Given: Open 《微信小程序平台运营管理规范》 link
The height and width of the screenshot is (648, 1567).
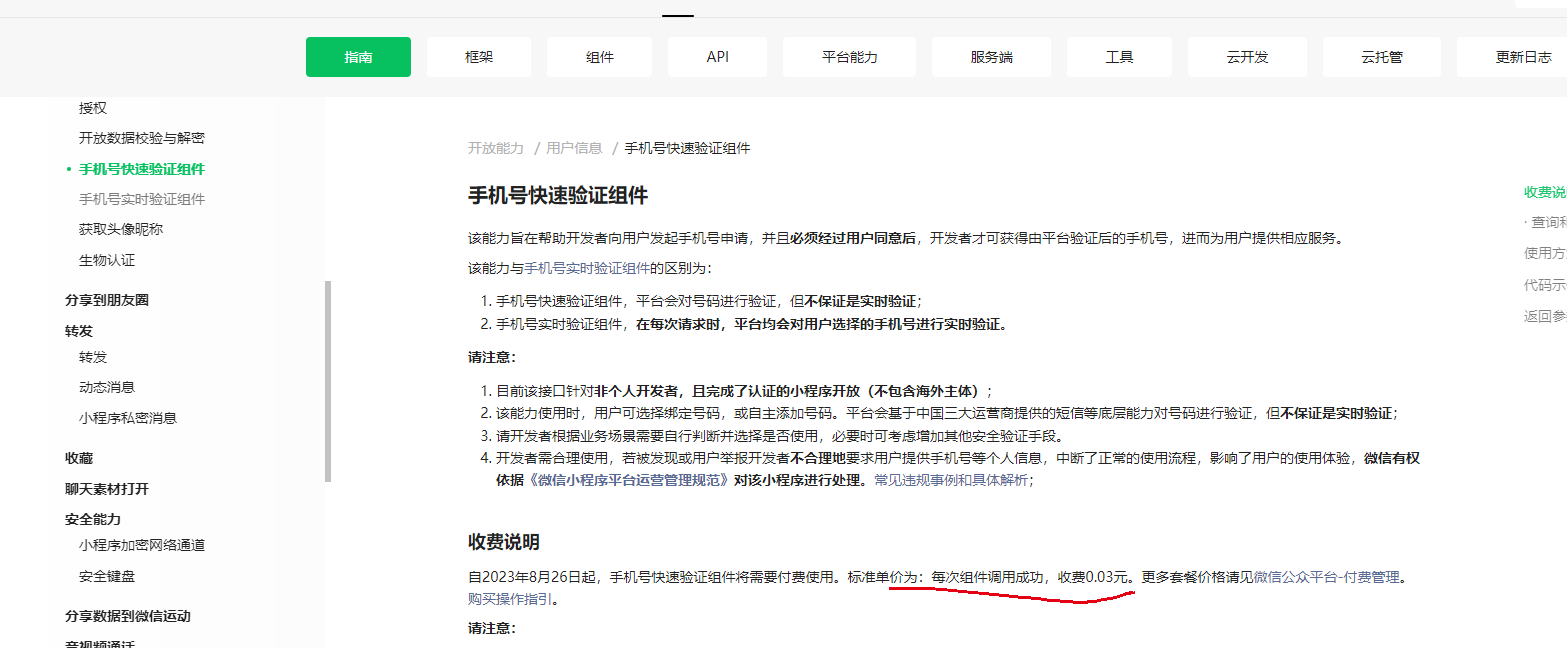Looking at the screenshot, I should pyautogui.click(x=628, y=480).
